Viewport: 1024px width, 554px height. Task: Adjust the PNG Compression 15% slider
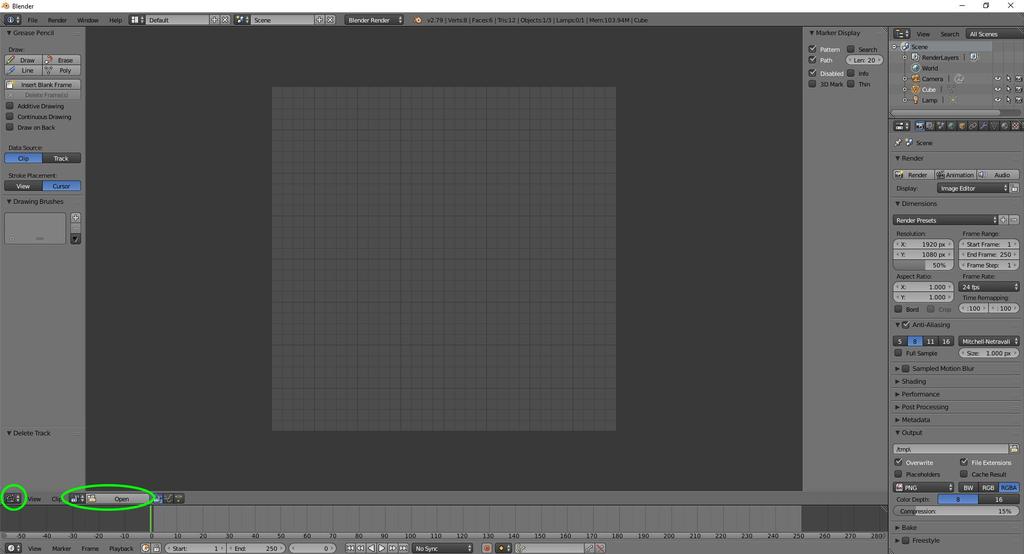[x=956, y=511]
